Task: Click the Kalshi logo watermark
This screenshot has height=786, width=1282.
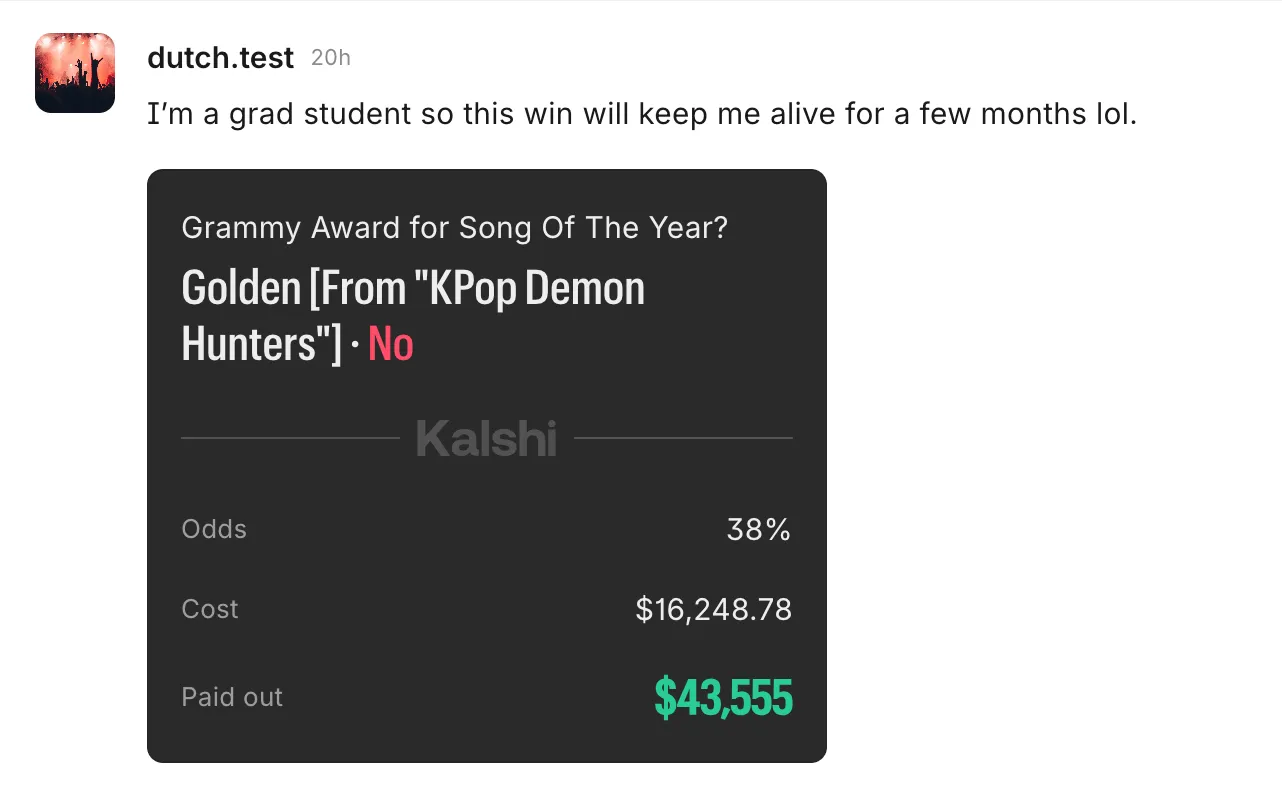Action: [x=486, y=438]
